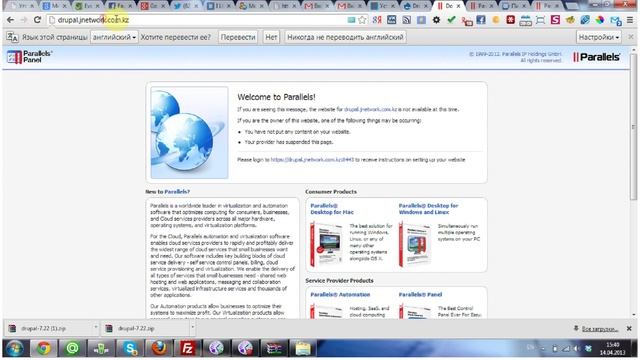Open FileZilla from the taskbar
640x360 pixels.
tap(187, 349)
